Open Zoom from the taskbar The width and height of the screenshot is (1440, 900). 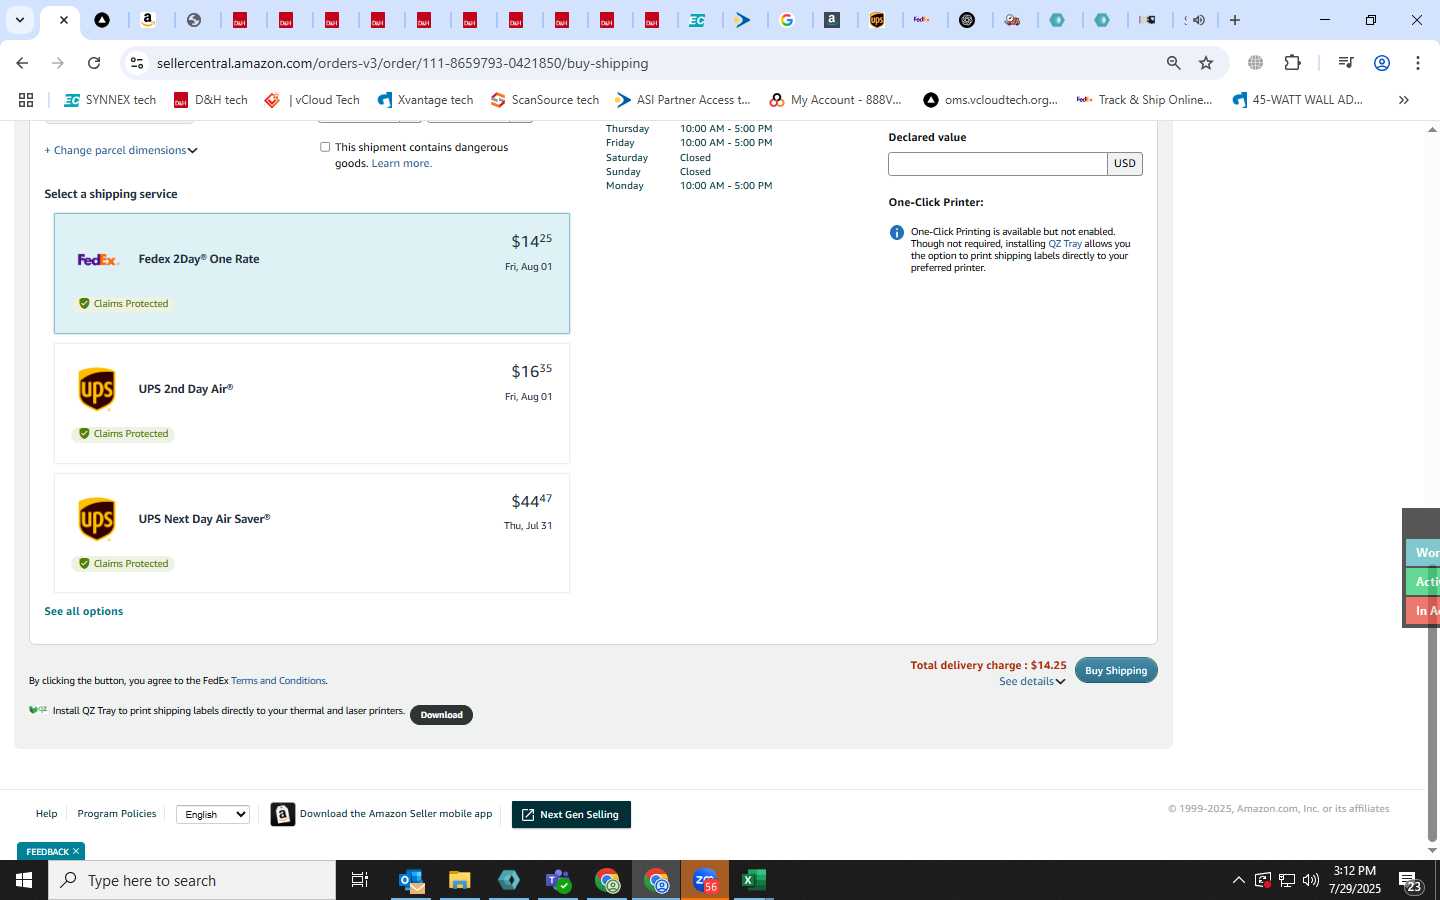pyautogui.click(x=705, y=880)
